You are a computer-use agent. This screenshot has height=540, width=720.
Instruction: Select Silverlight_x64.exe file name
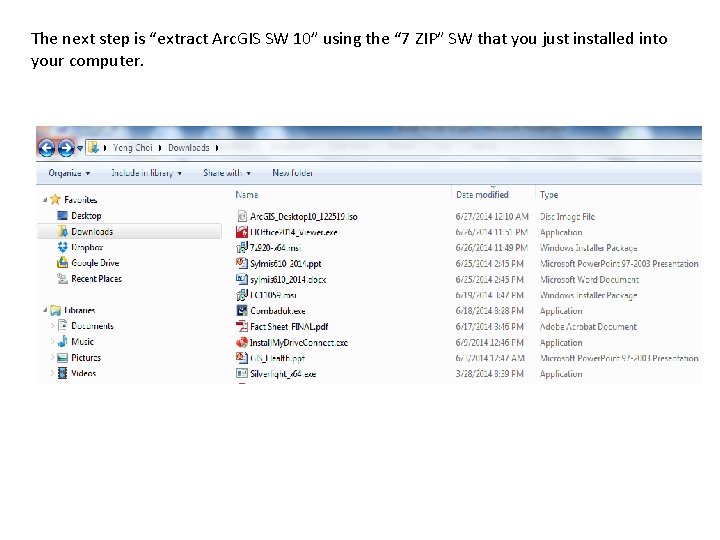[283, 374]
